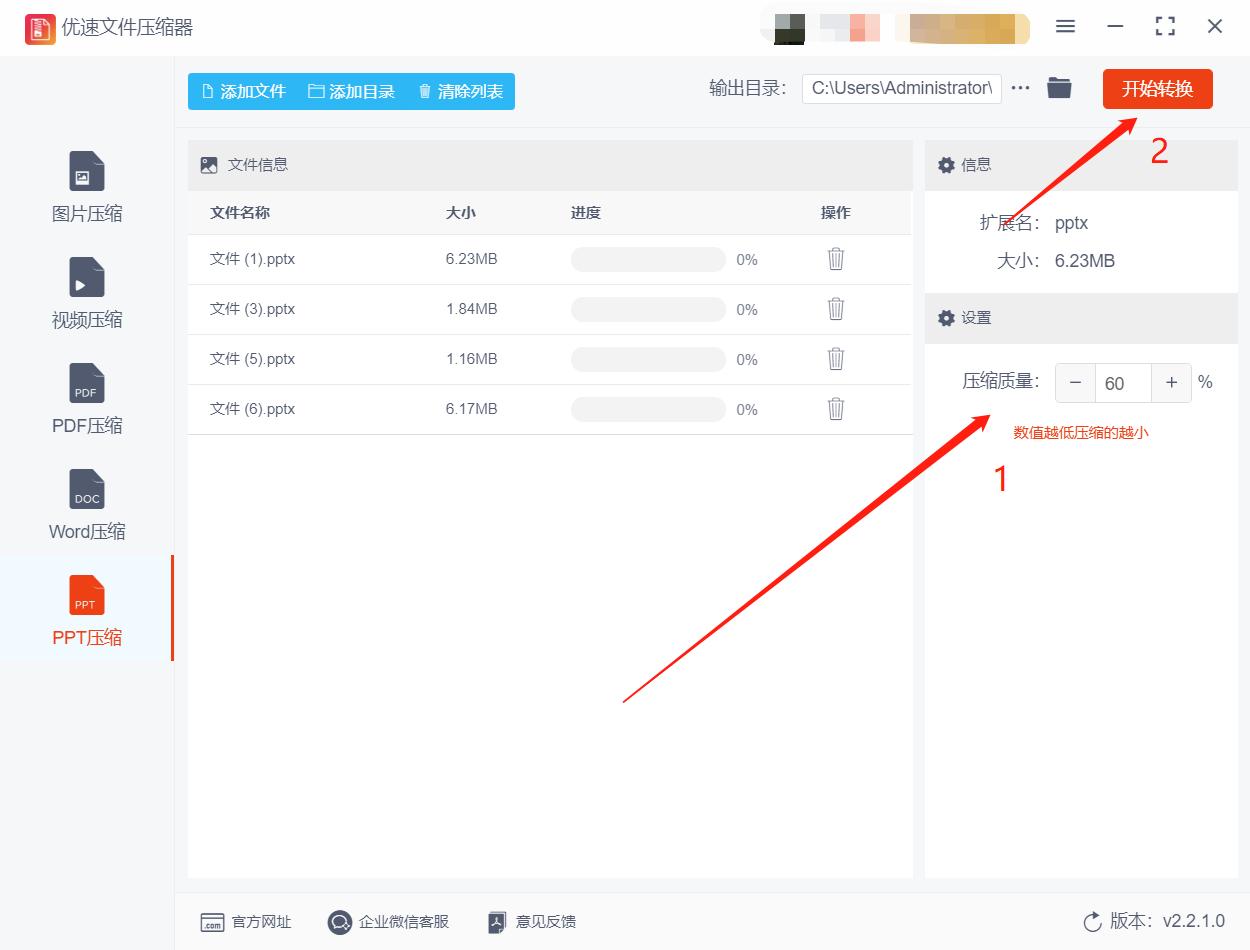This screenshot has width=1250, height=950.
Task: Decrease compression quality with the minus stepper
Action: click(x=1075, y=382)
